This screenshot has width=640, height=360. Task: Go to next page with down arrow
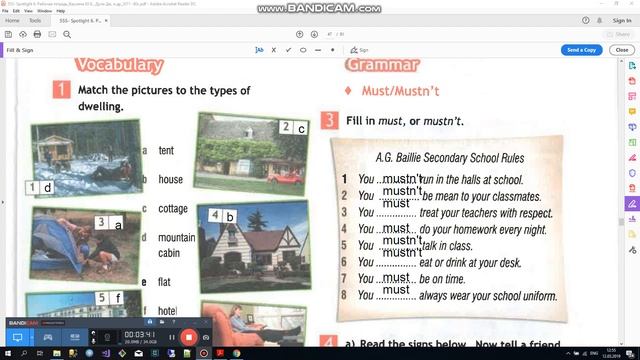[314, 35]
